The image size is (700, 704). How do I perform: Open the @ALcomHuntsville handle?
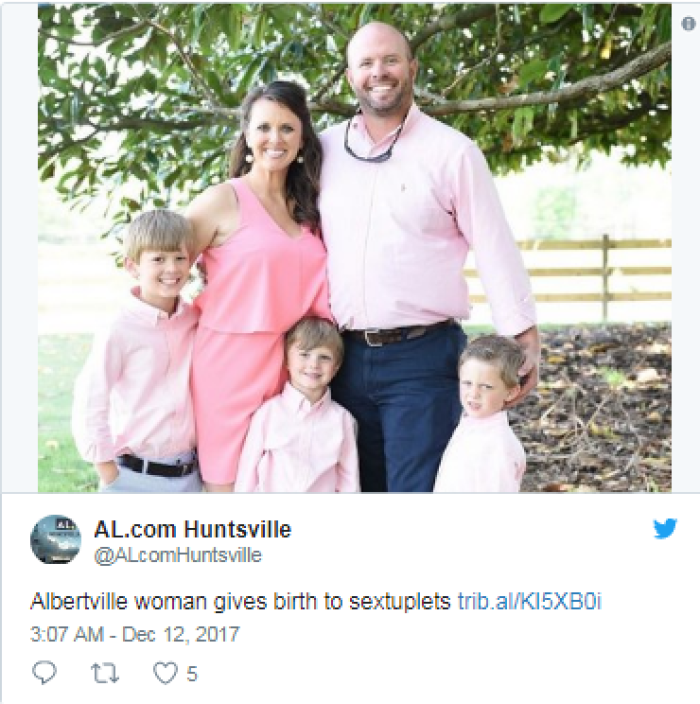point(178,555)
